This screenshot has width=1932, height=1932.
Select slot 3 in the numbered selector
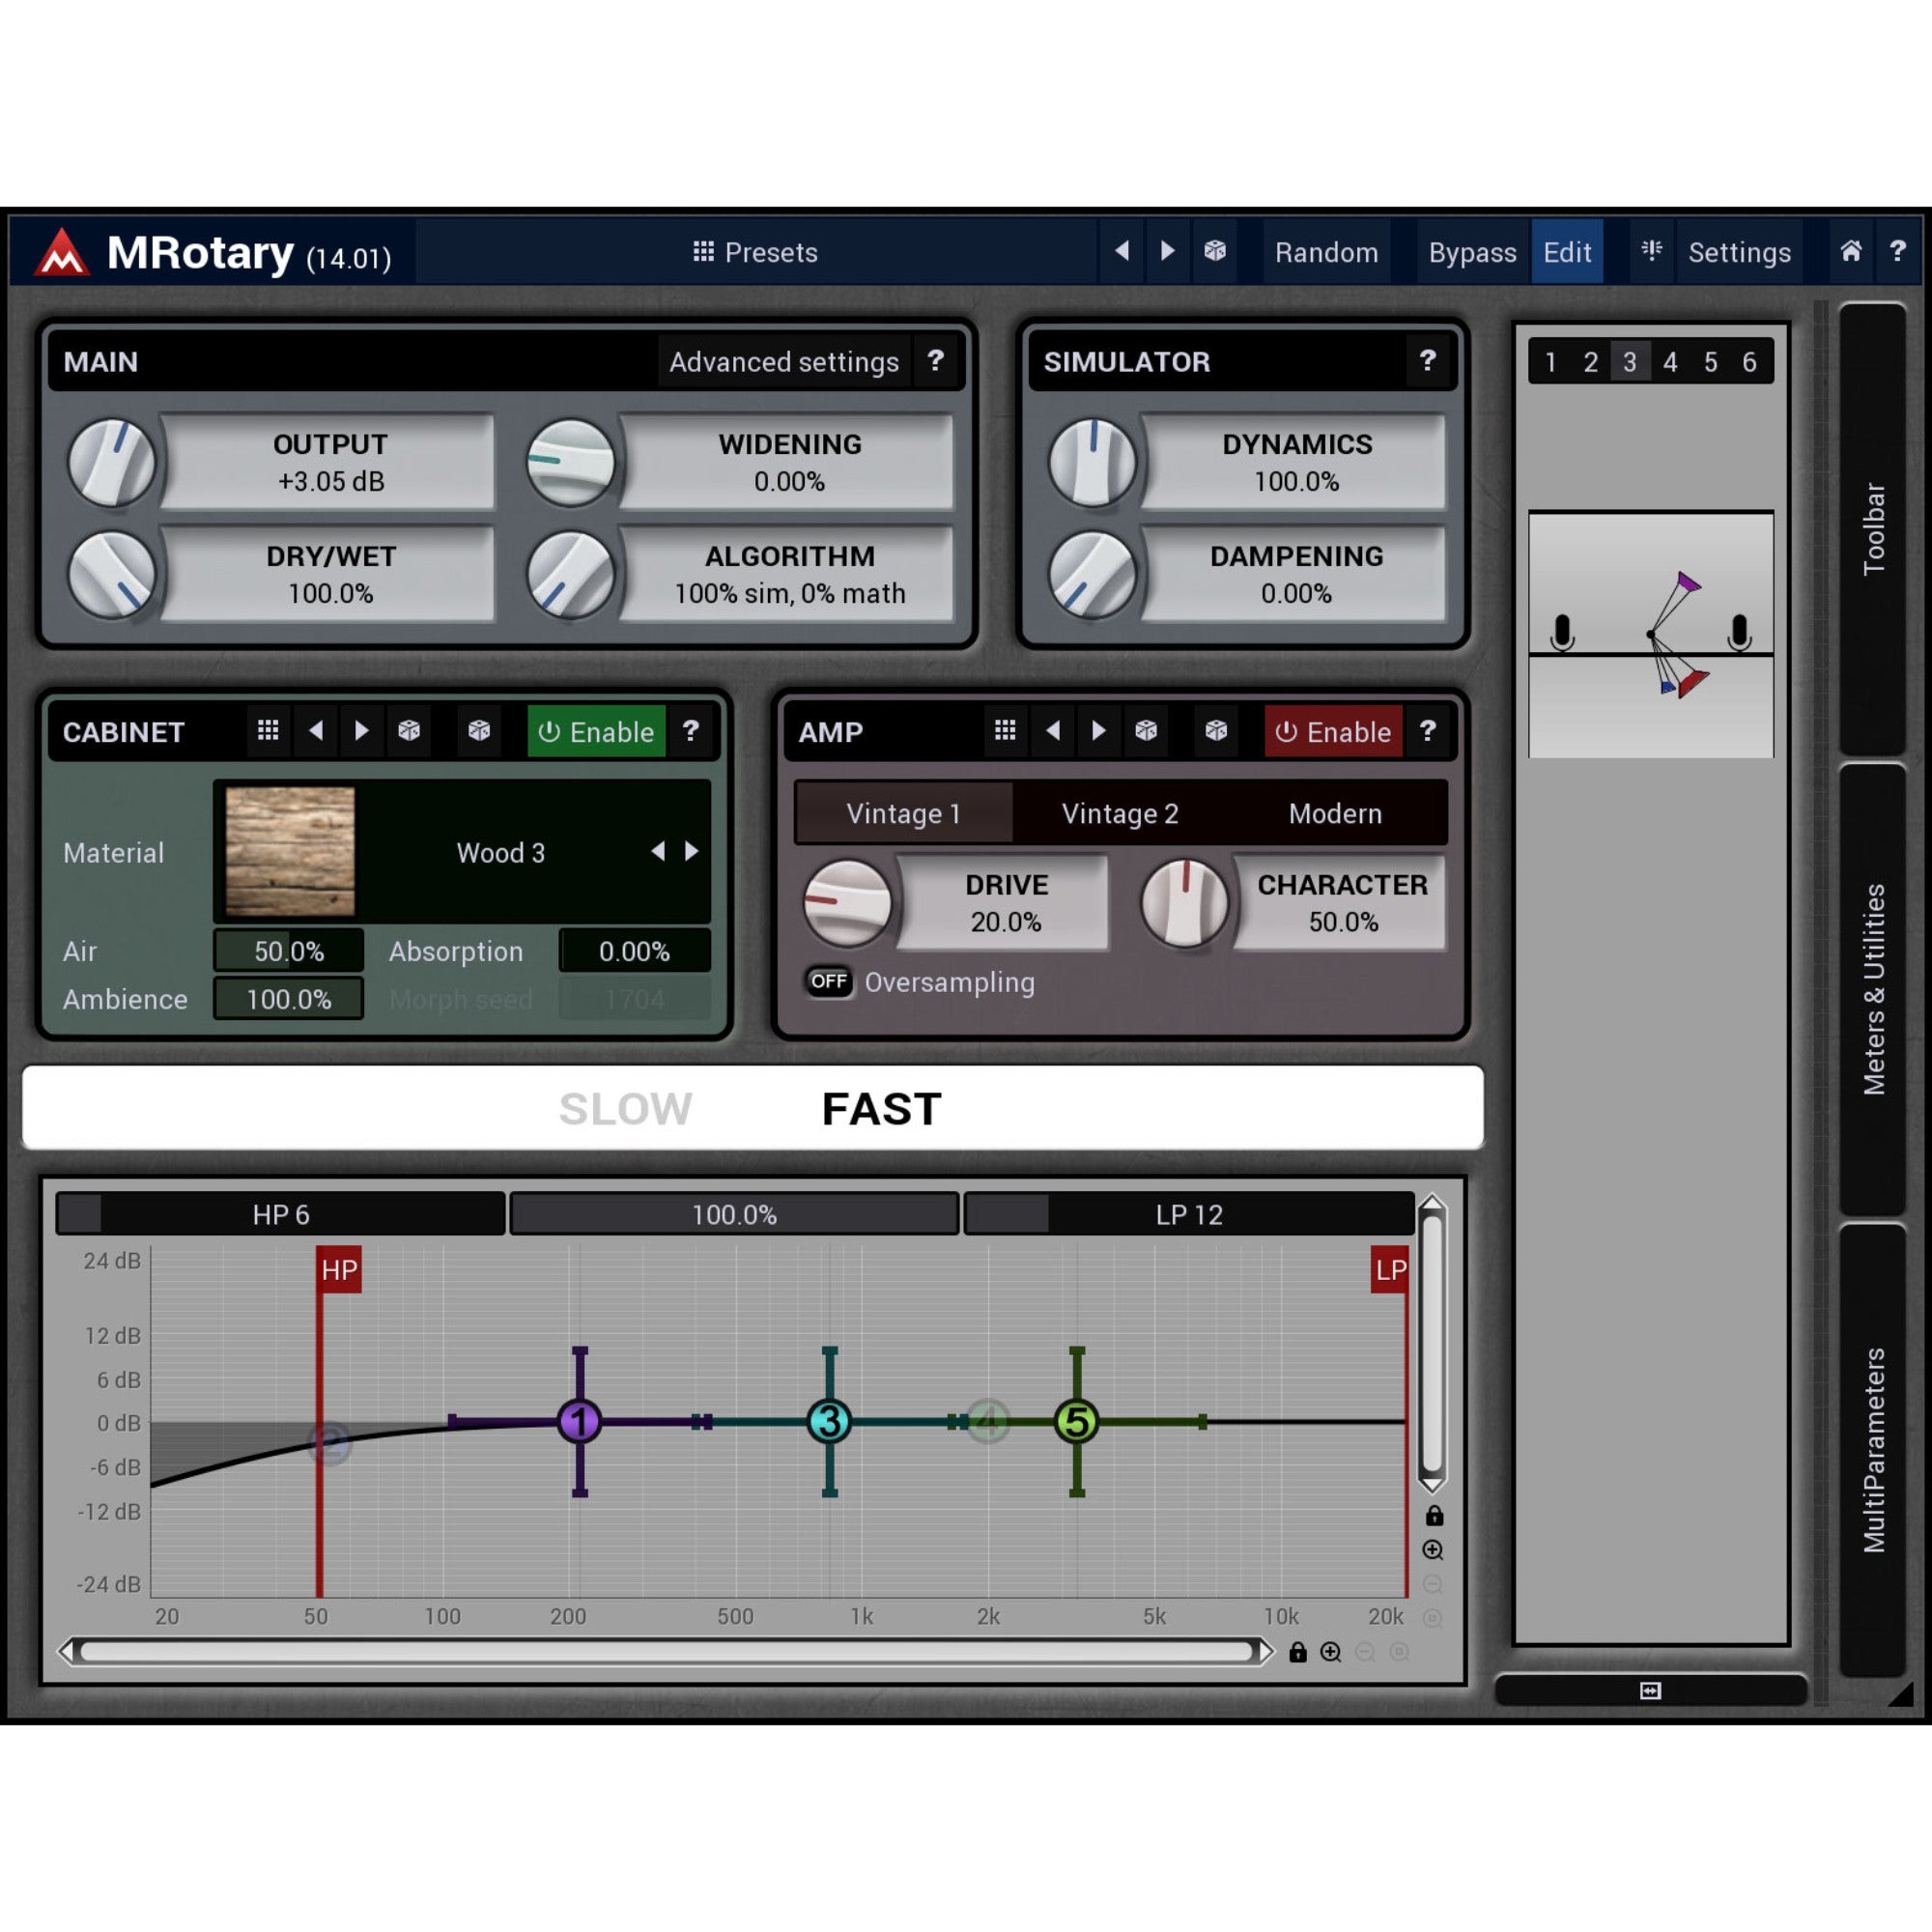pyautogui.click(x=1629, y=361)
